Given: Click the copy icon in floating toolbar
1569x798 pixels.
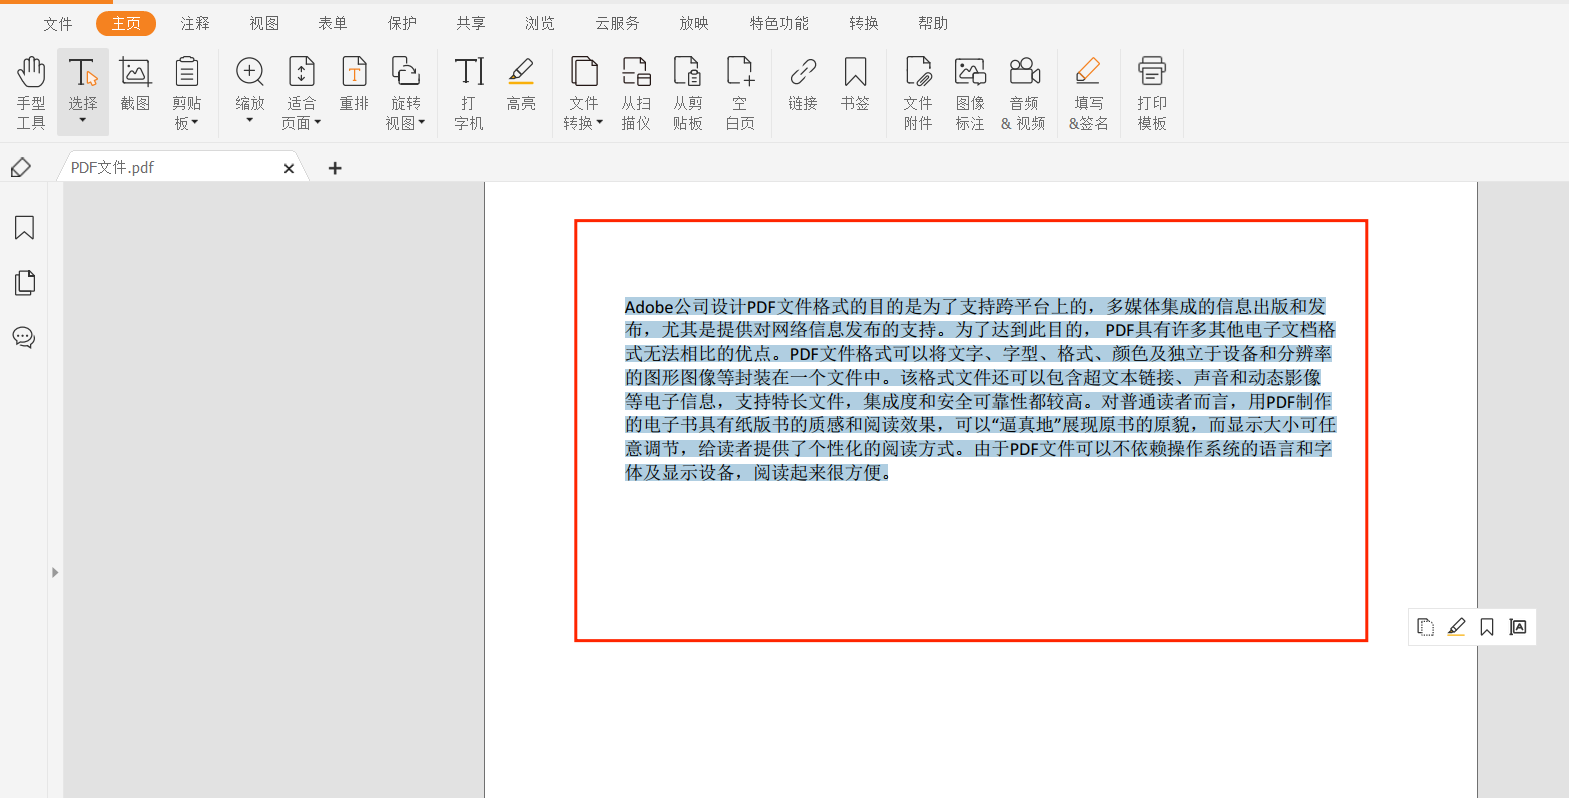Looking at the screenshot, I should click(1425, 627).
